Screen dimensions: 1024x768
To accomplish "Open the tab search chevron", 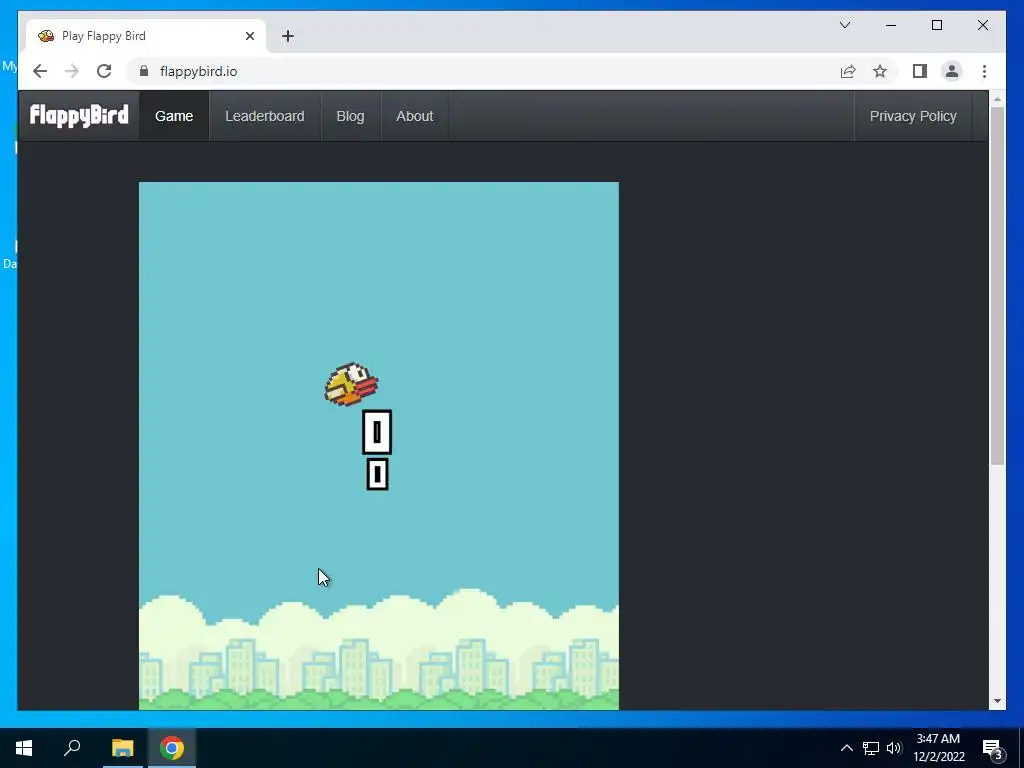I will [x=845, y=25].
